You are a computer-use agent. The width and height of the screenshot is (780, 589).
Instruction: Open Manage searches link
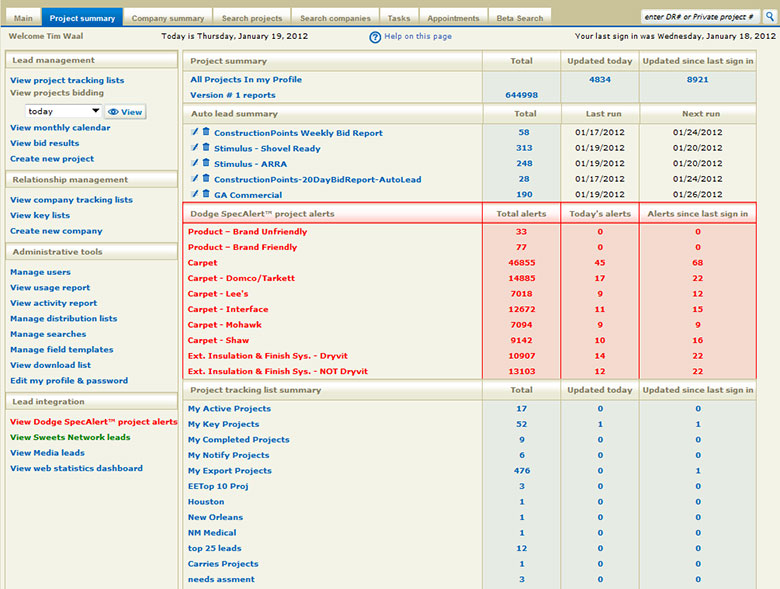[x=48, y=334]
